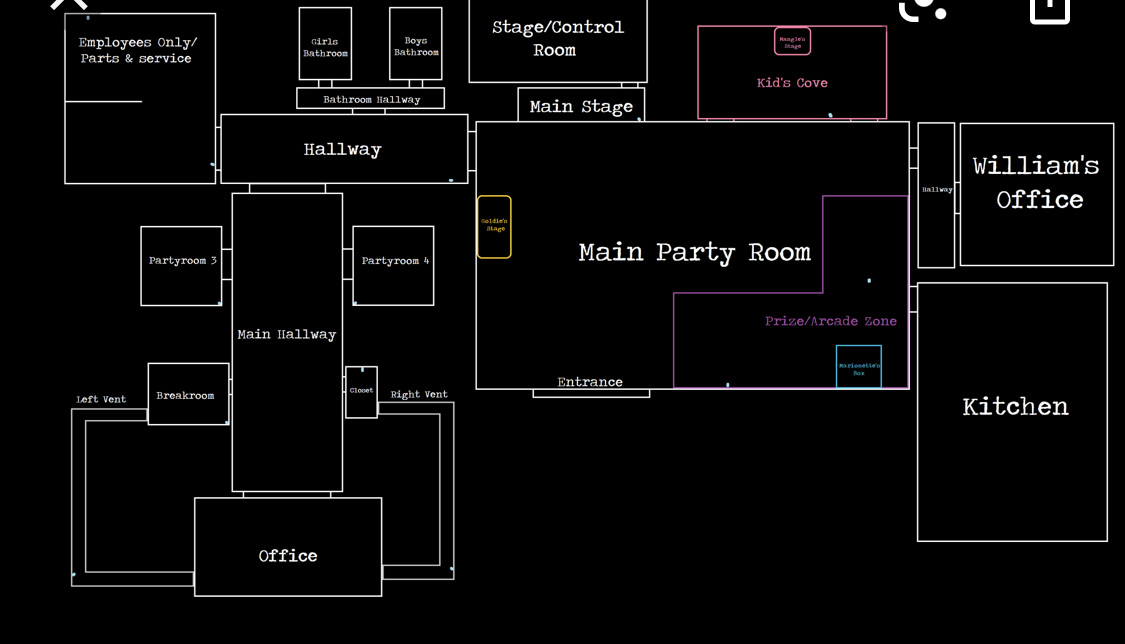The width and height of the screenshot is (1125, 644).
Task: Tap the share icon at top right
Action: [x=1050, y=10]
